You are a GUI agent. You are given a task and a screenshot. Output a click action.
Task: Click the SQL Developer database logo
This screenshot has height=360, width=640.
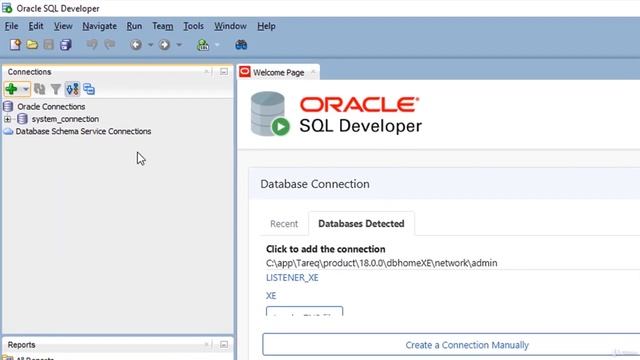click(x=270, y=114)
